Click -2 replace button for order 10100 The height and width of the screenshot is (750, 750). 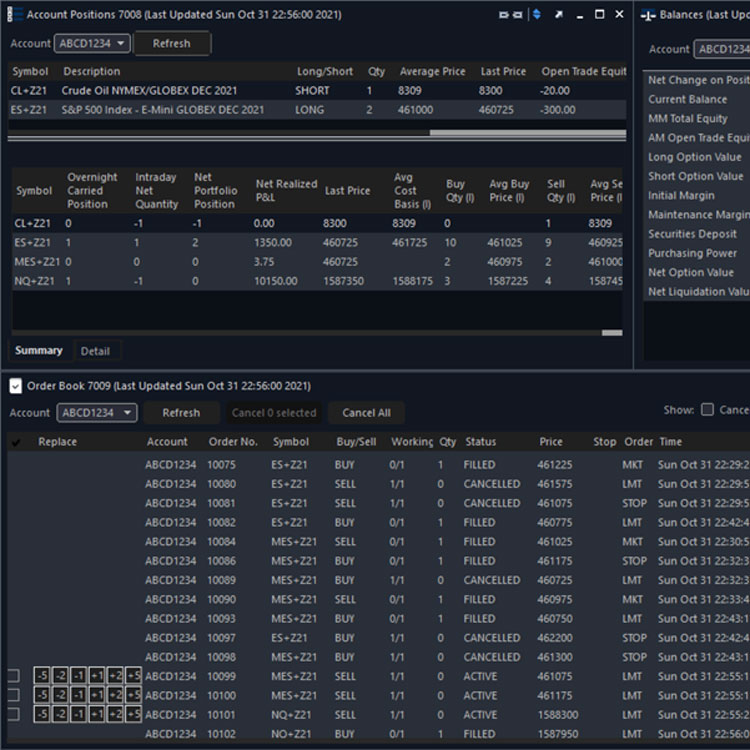[x=60, y=695]
